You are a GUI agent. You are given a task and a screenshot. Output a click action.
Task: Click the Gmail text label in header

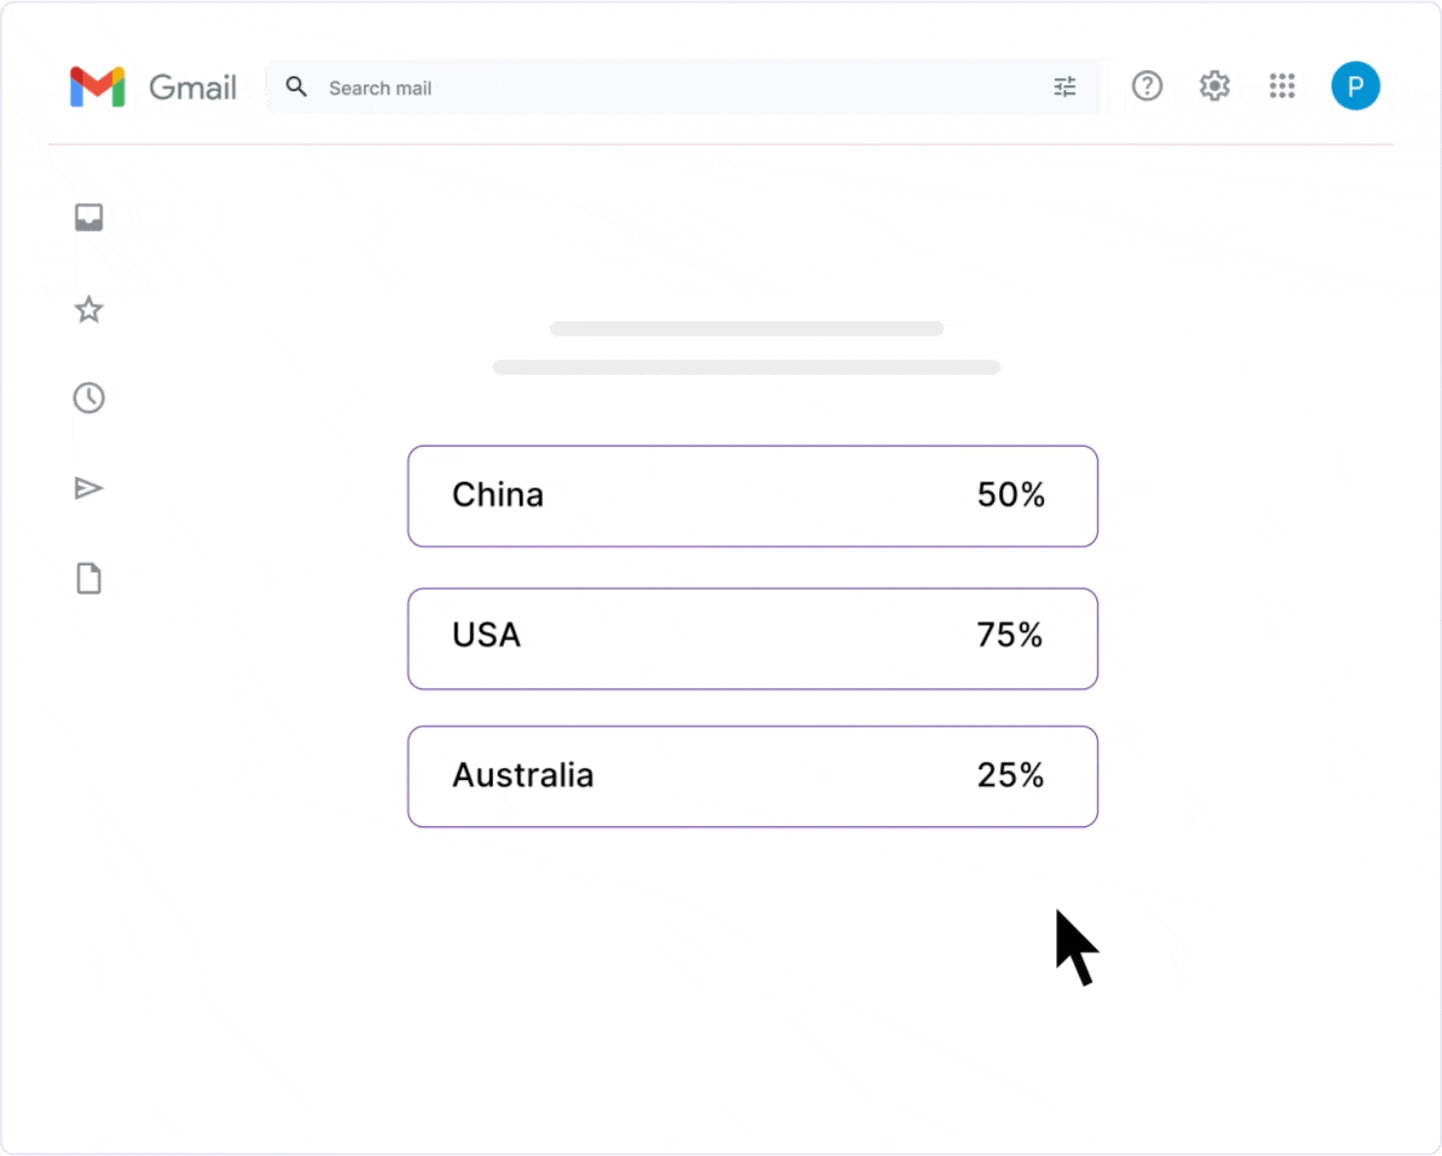[193, 87]
